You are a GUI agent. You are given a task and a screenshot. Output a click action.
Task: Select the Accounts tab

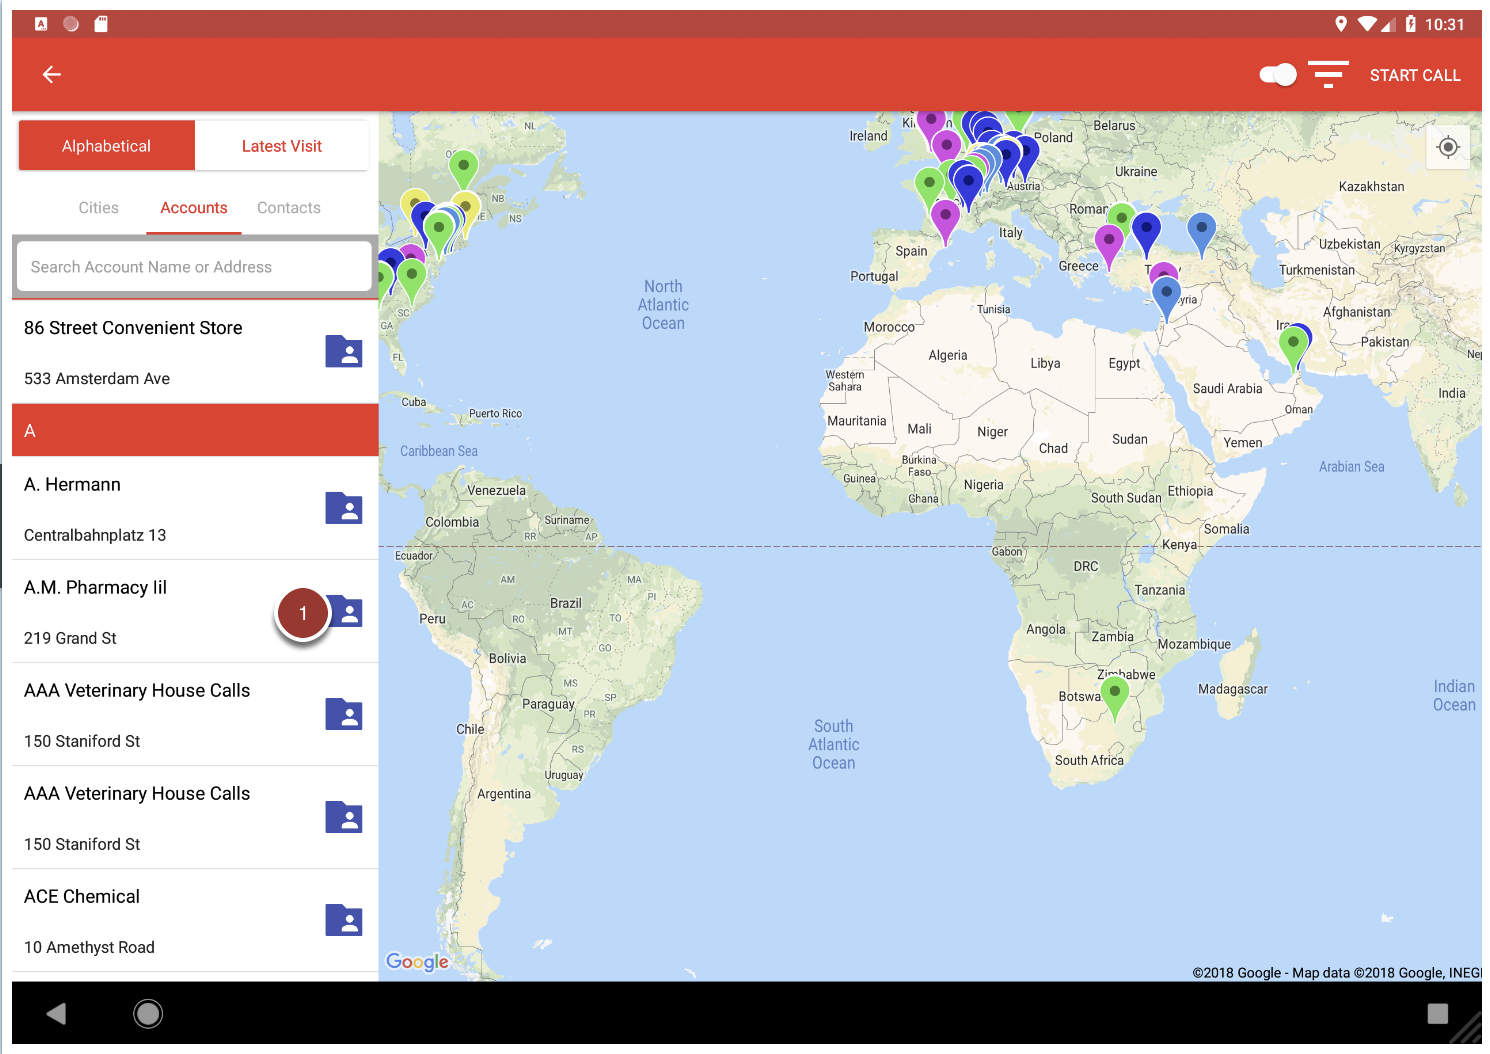(x=194, y=208)
